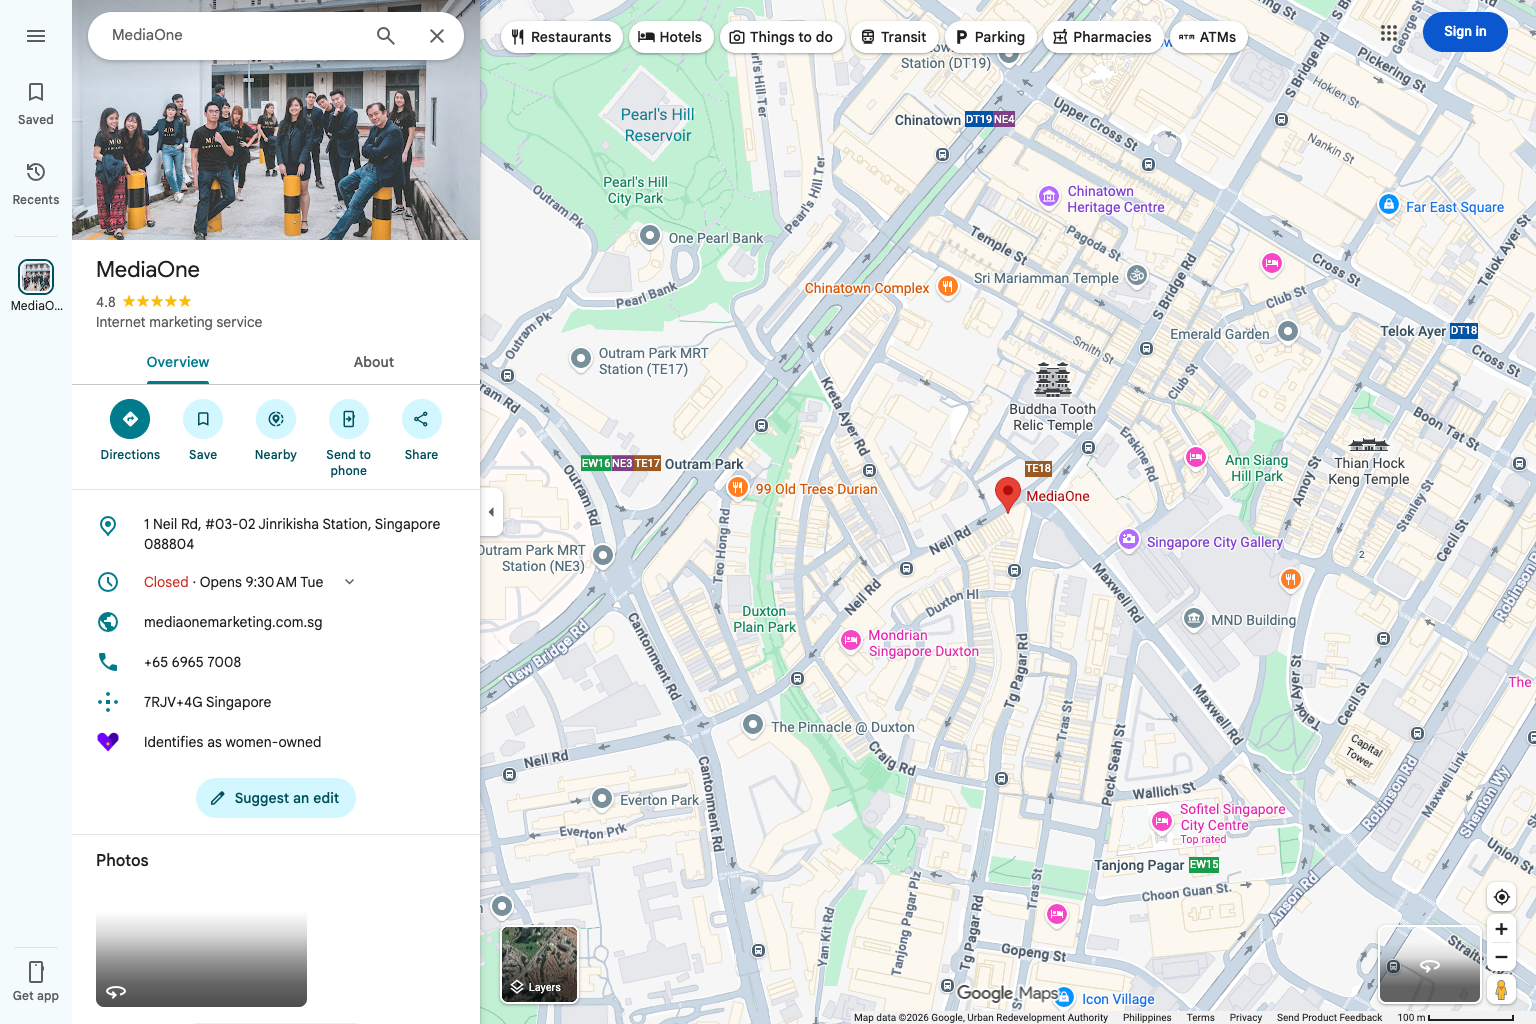Select the MediaOne recent item thumbnail
Screen dimensions: 1536x1024
click(36, 277)
